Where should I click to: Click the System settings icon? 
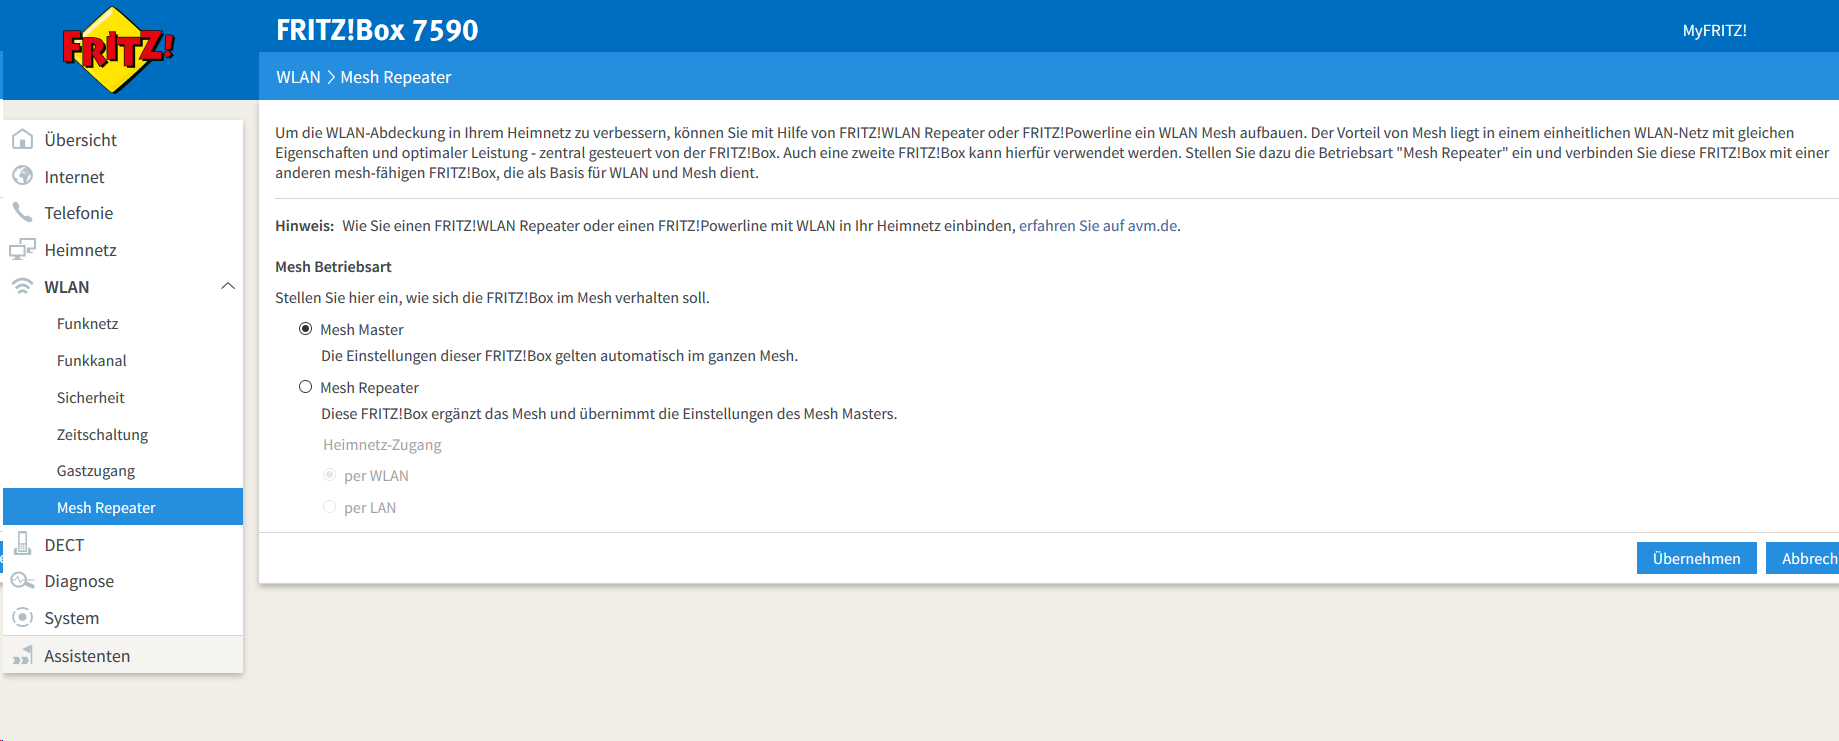[22, 617]
